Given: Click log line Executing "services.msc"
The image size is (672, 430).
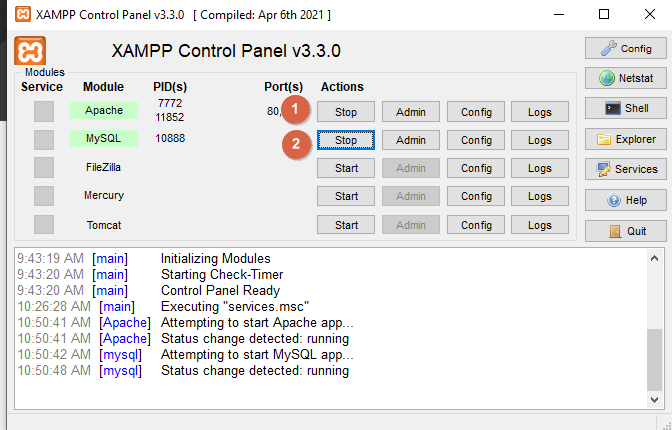Looking at the screenshot, I should (235, 307).
